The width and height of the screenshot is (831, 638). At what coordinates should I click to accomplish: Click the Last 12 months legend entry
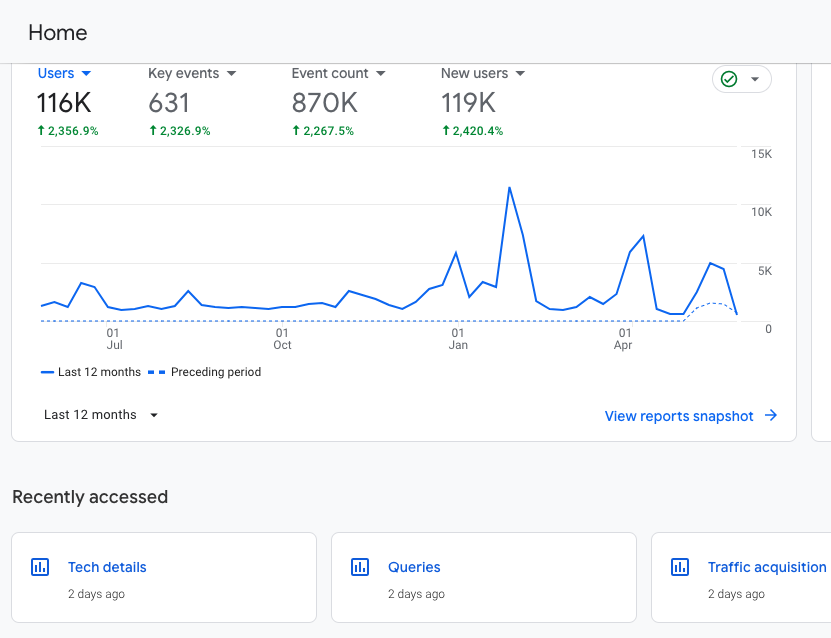tap(91, 372)
